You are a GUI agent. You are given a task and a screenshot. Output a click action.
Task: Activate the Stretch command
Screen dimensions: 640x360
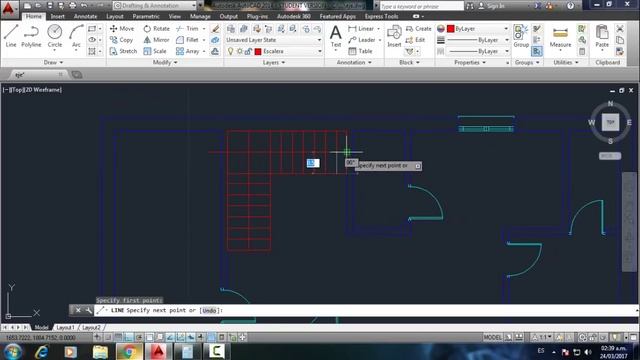123,51
